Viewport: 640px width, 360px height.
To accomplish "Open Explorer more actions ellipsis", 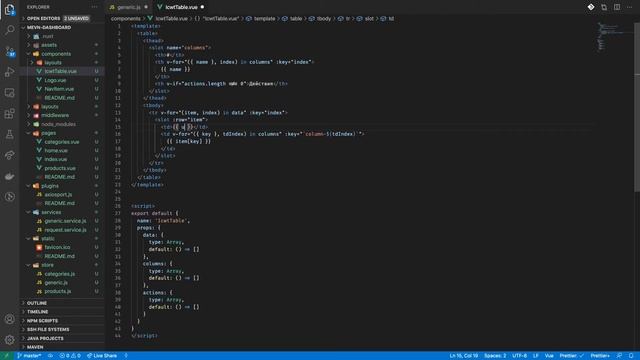I will point(95,7).
